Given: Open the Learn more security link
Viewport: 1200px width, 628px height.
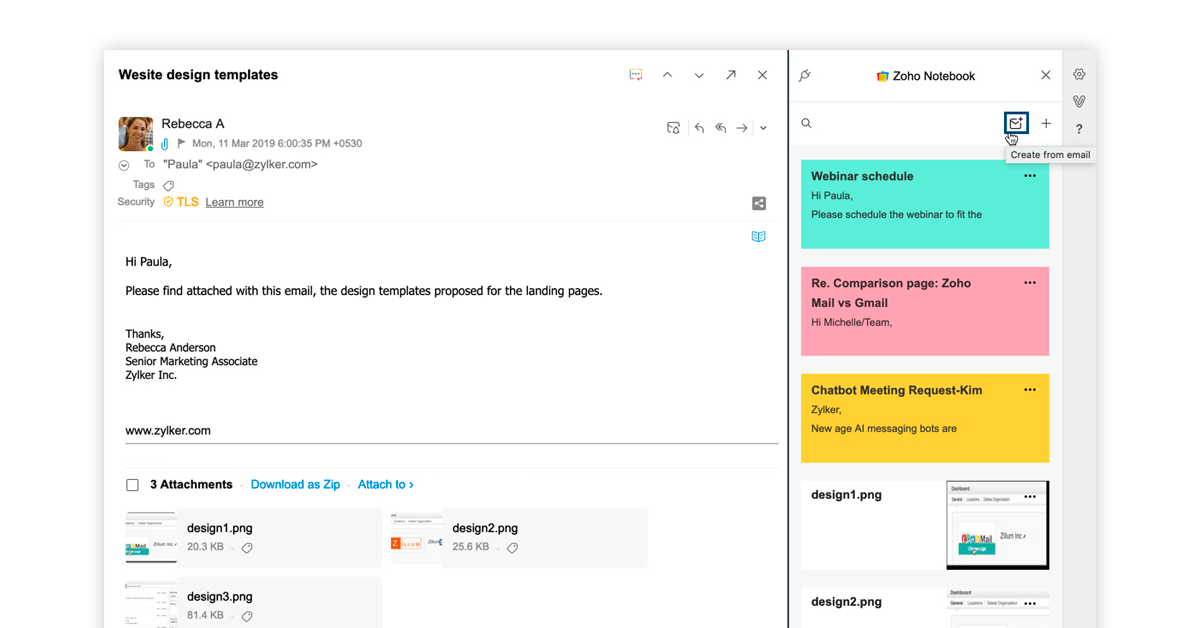Looking at the screenshot, I should (234, 202).
